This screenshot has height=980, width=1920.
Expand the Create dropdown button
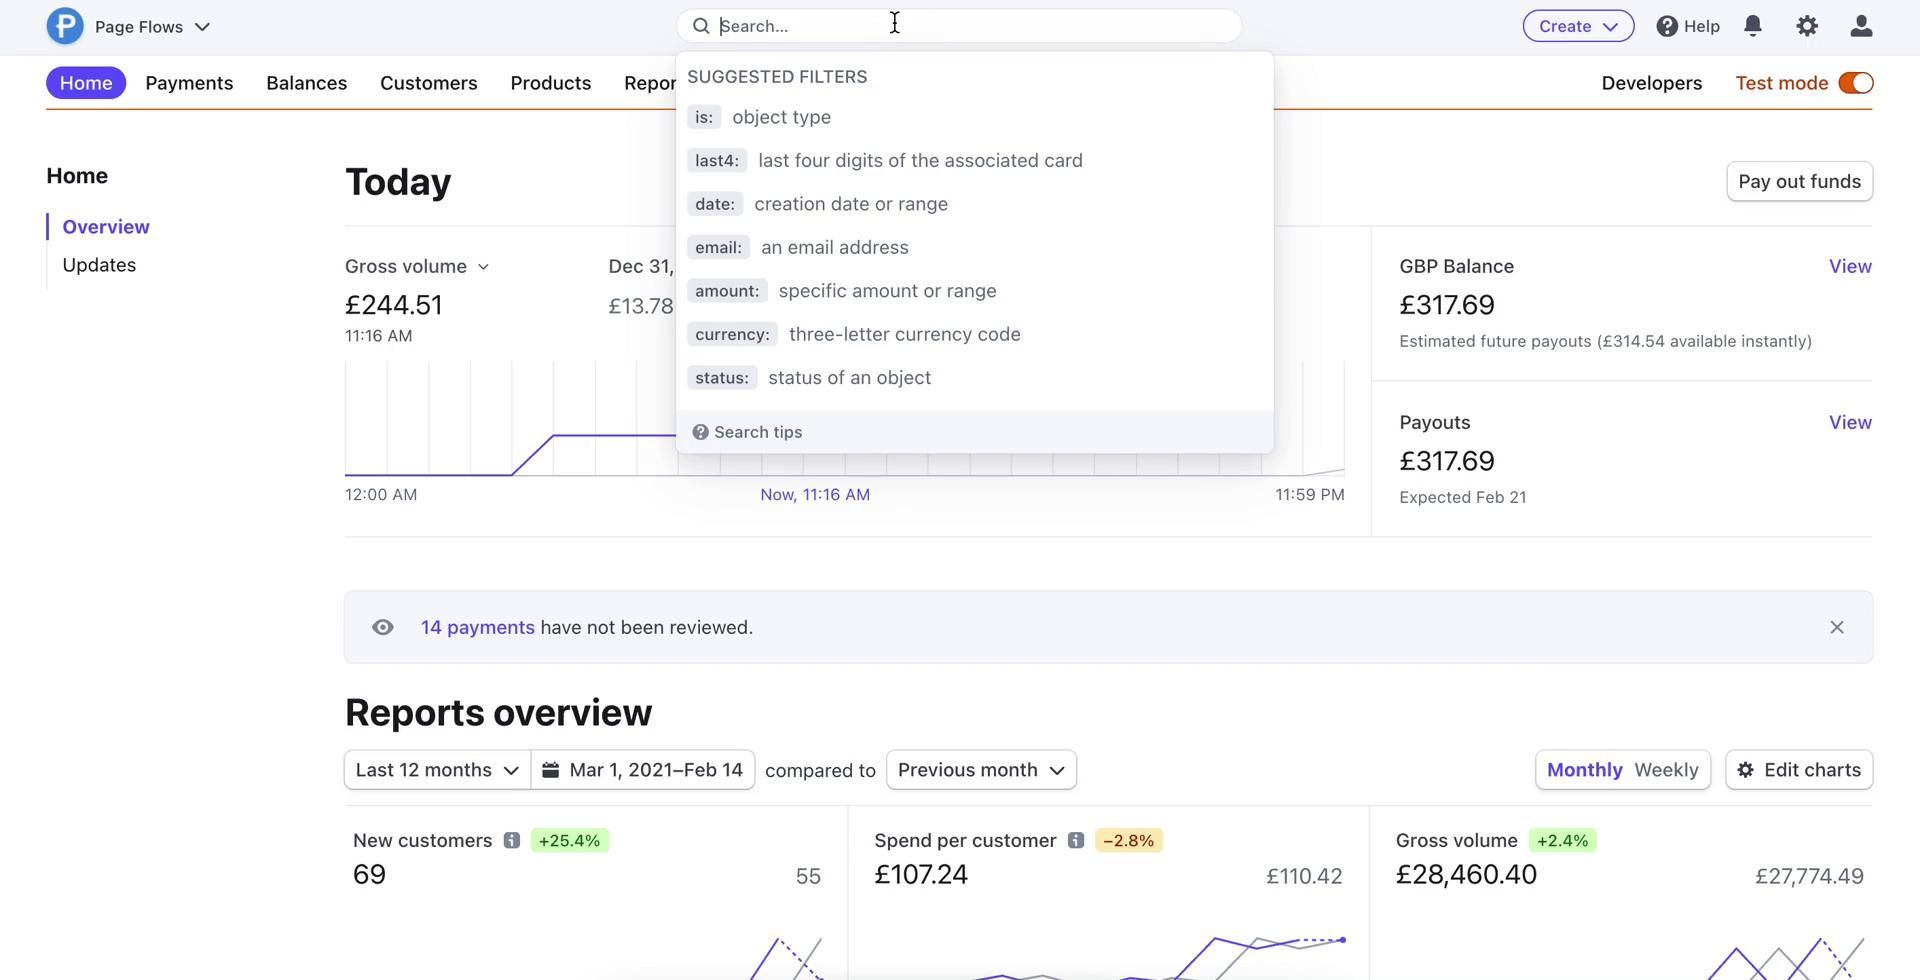click(1577, 26)
